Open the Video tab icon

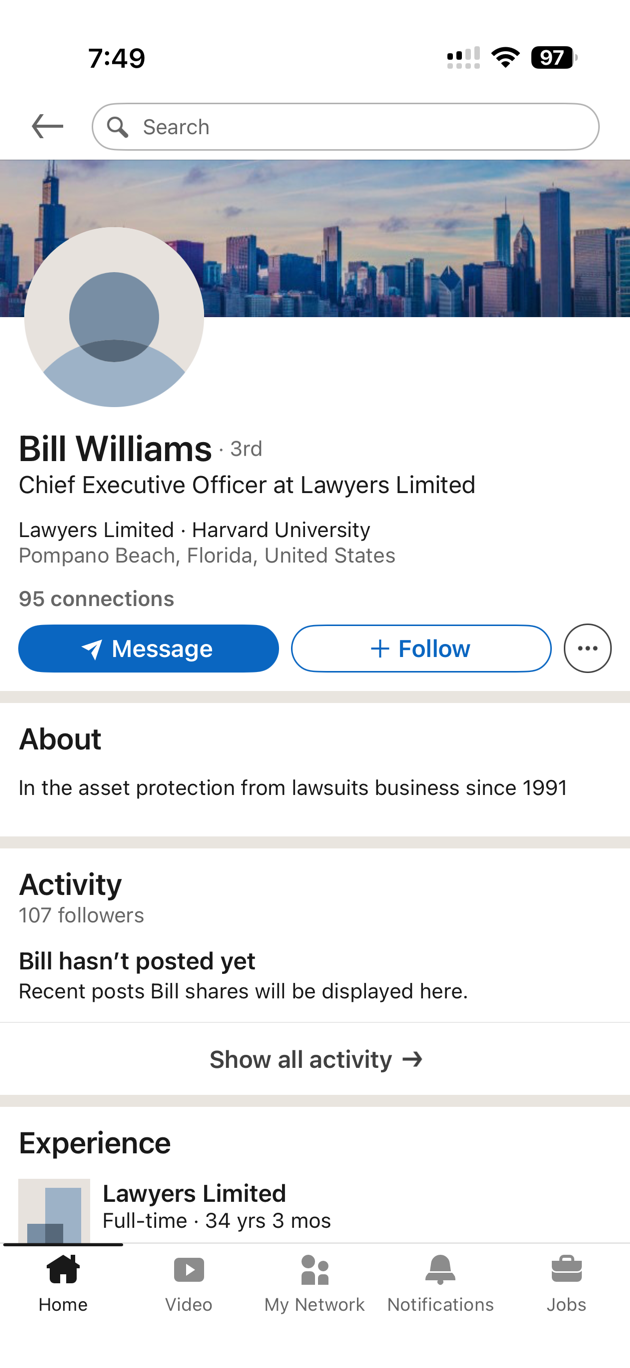pyautogui.click(x=189, y=1270)
